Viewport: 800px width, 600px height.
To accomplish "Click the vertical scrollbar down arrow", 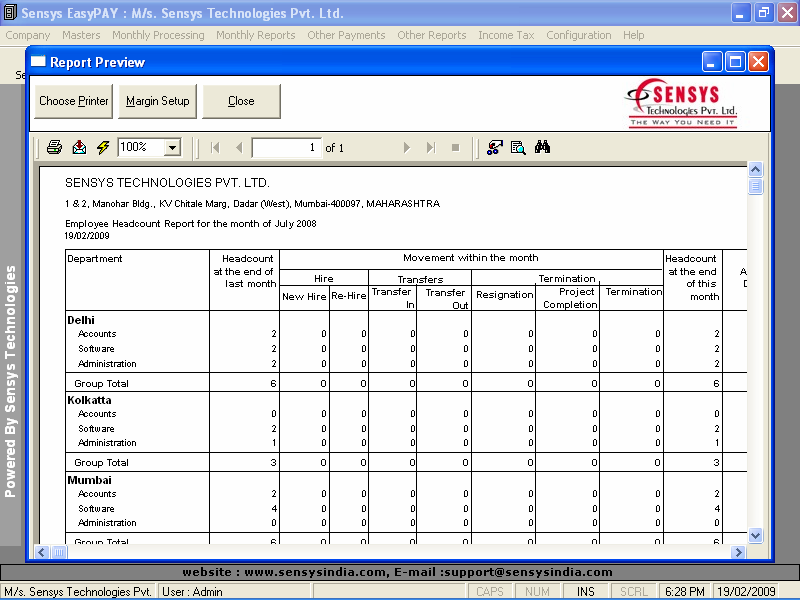I will (755, 535).
